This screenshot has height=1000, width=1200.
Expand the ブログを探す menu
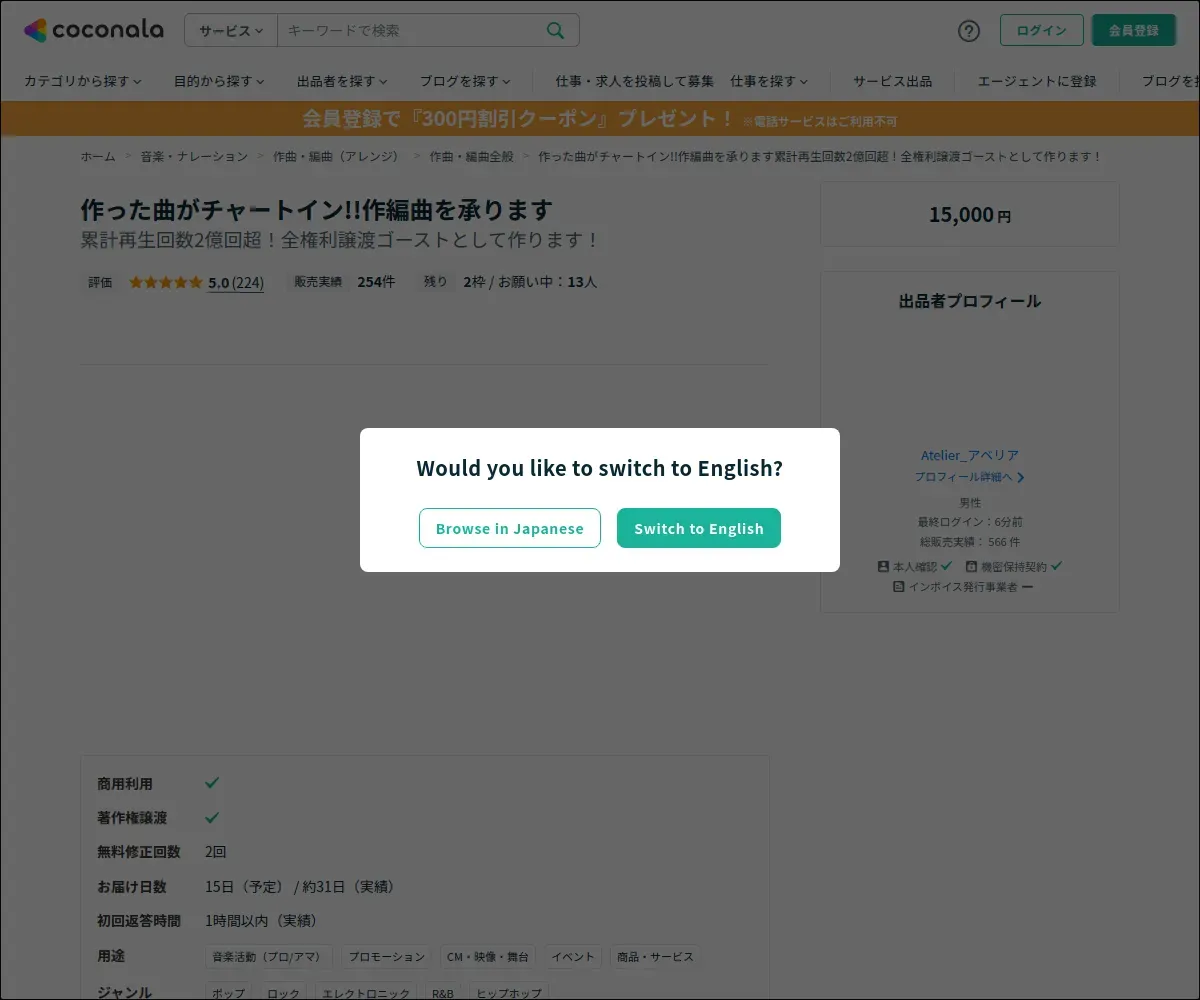pyautogui.click(x=465, y=81)
